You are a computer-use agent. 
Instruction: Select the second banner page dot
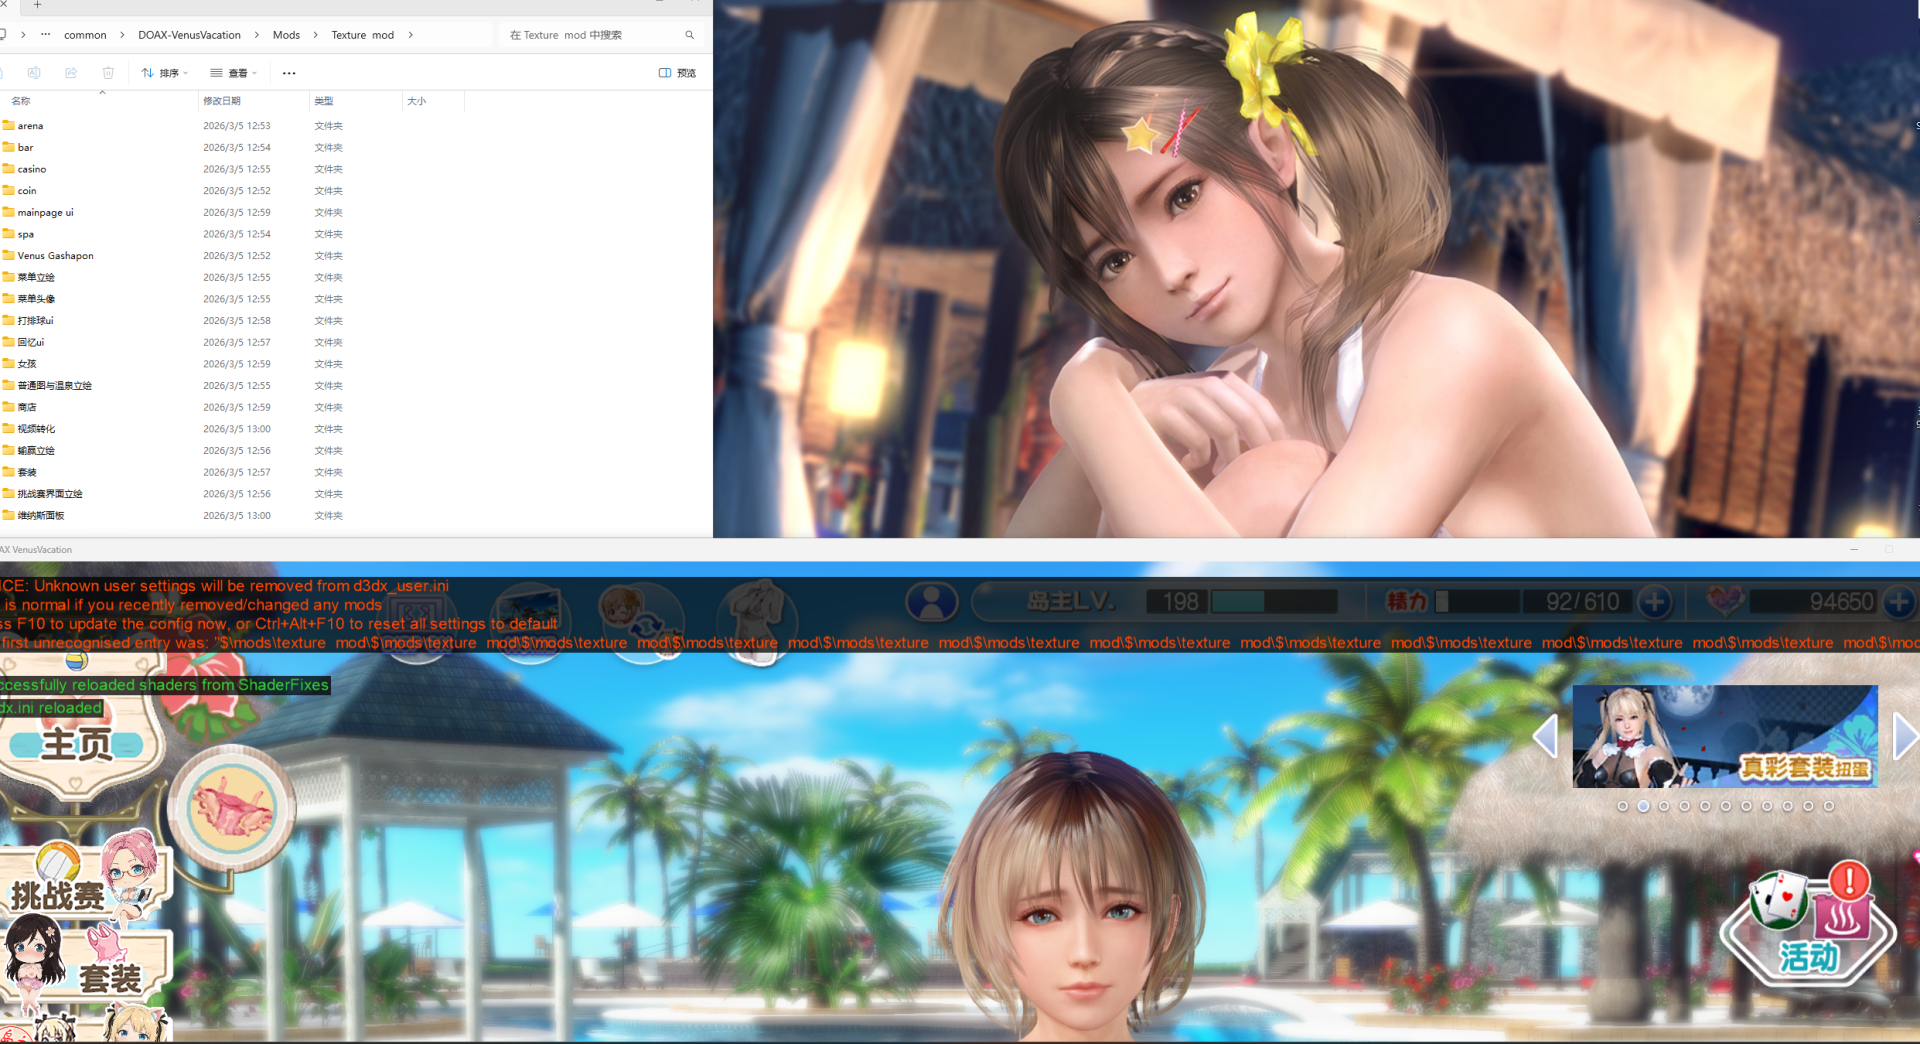click(x=1643, y=806)
